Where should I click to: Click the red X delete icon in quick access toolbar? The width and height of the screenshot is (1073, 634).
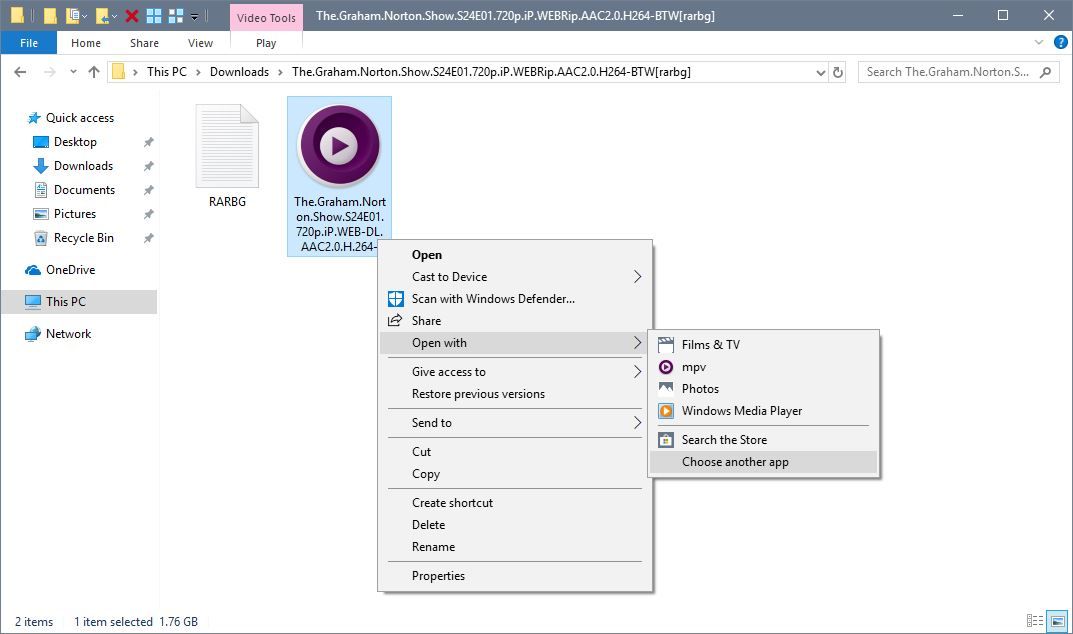click(132, 16)
